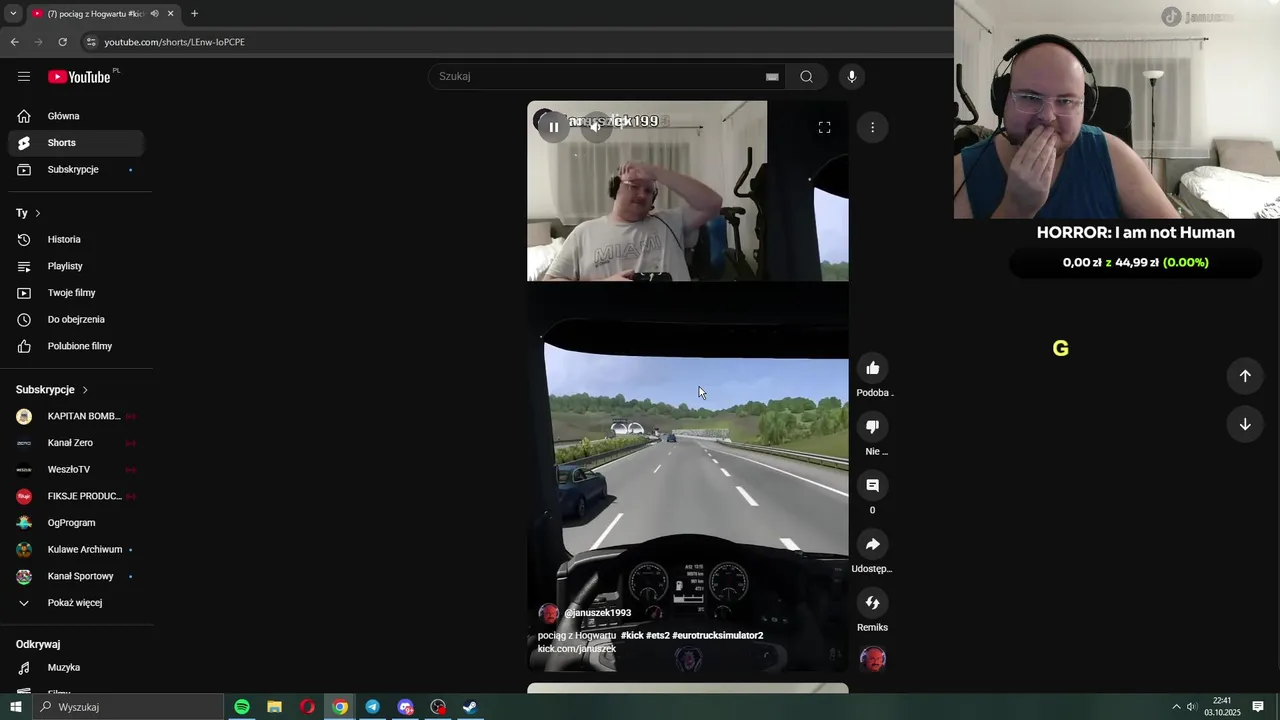Close the pociąg z Hogwartu tab
The image size is (1280, 720).
pyautogui.click(x=171, y=14)
